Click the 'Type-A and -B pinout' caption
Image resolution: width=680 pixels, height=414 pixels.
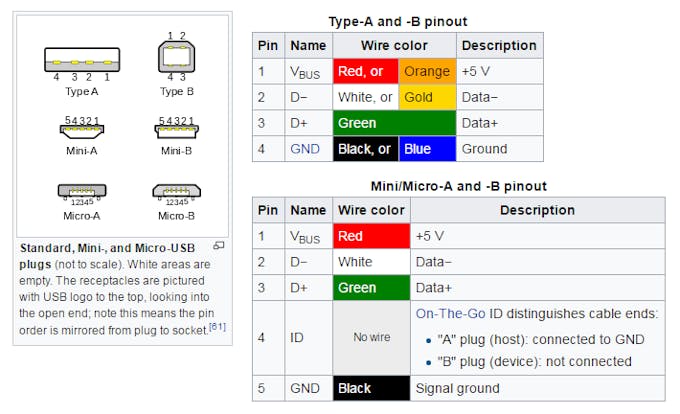click(x=397, y=21)
